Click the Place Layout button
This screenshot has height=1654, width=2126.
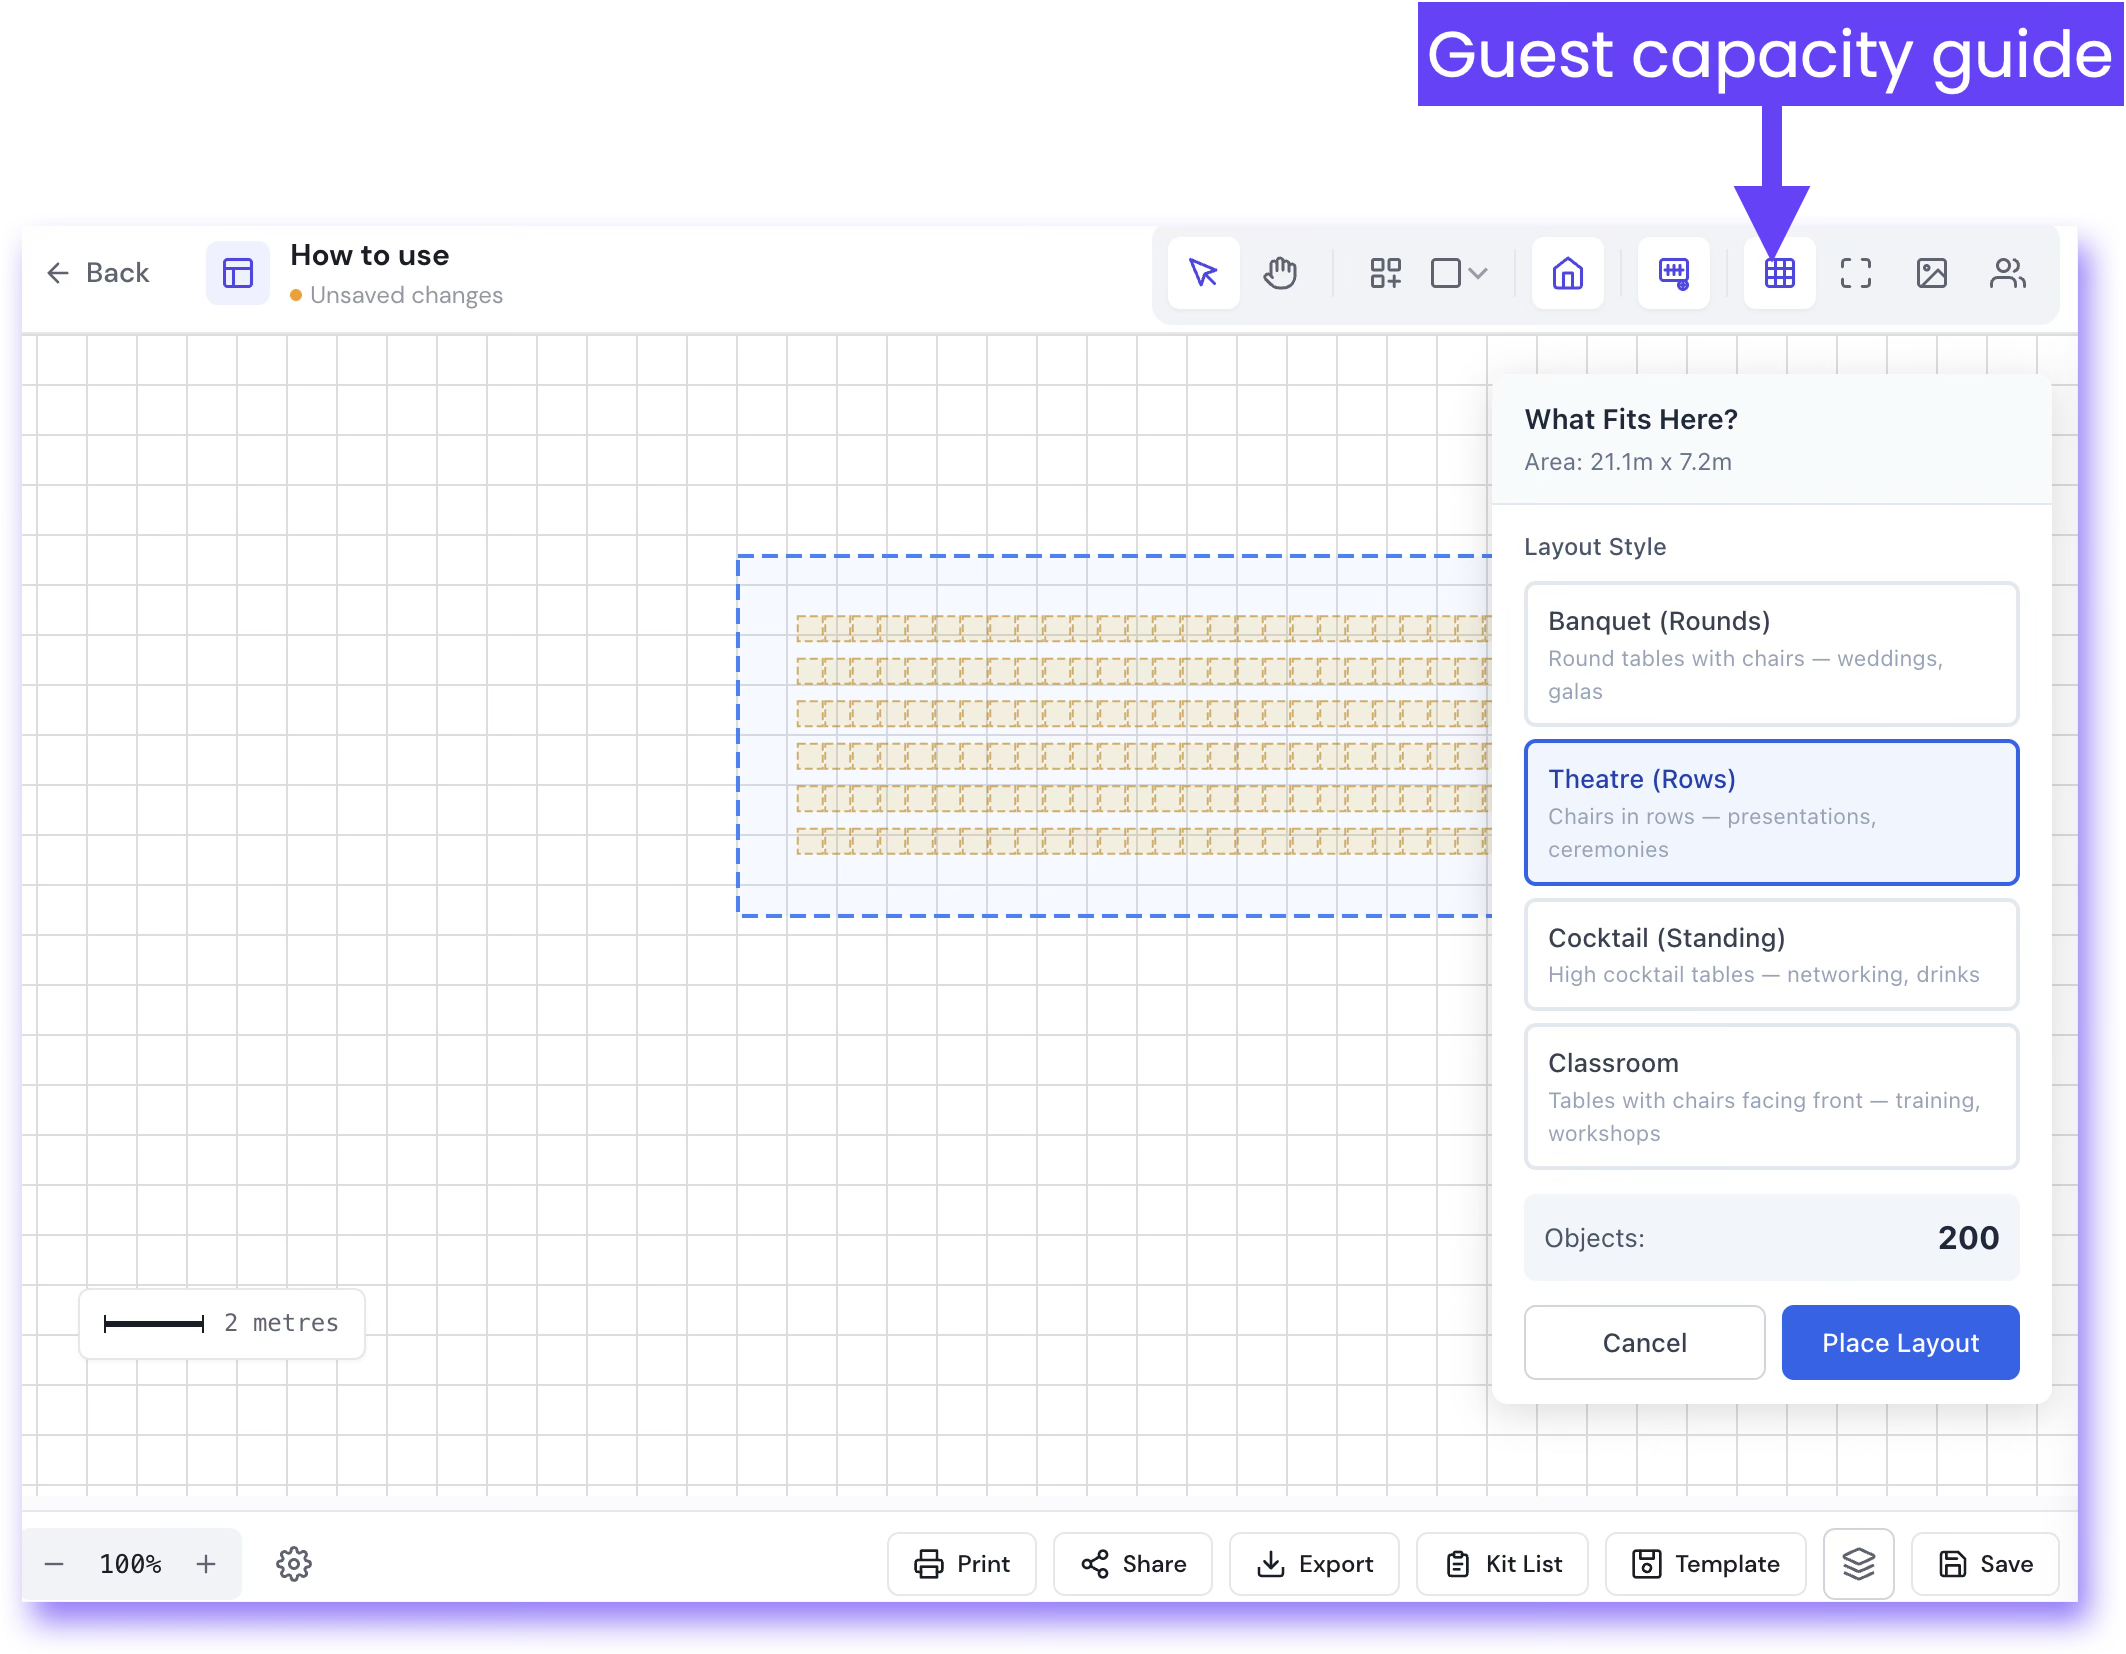click(1901, 1342)
